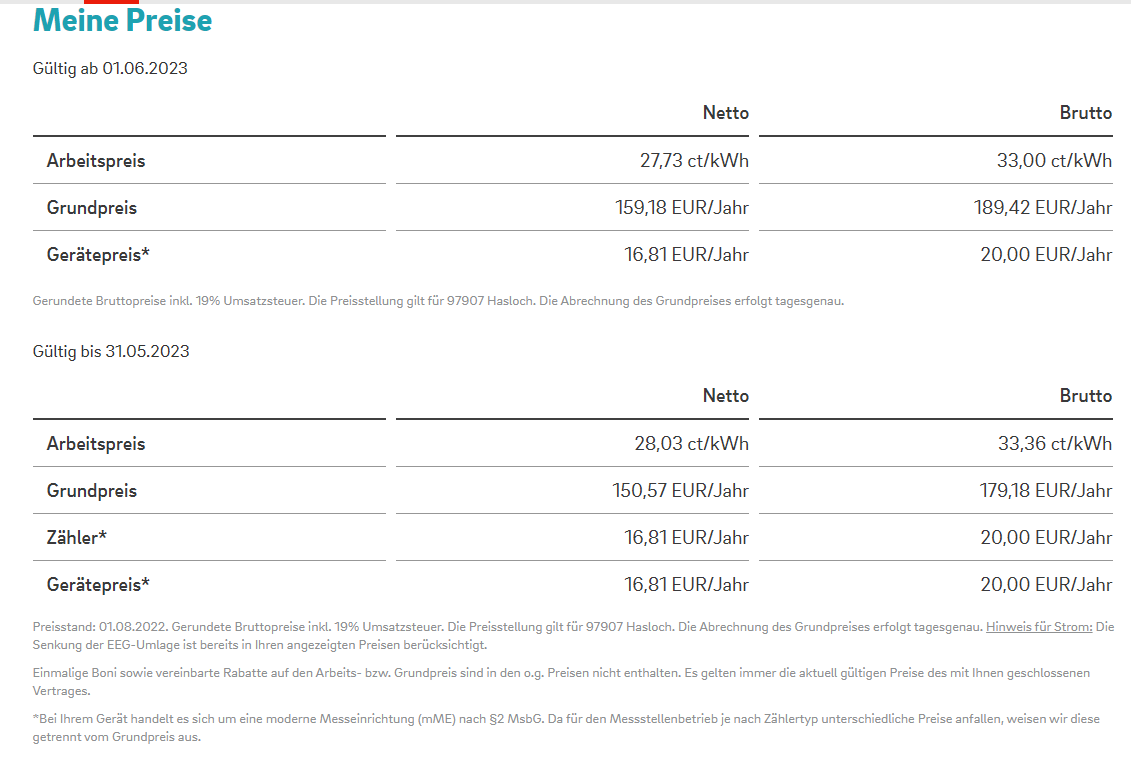Click the second table's Brutto column header

(x=1086, y=396)
